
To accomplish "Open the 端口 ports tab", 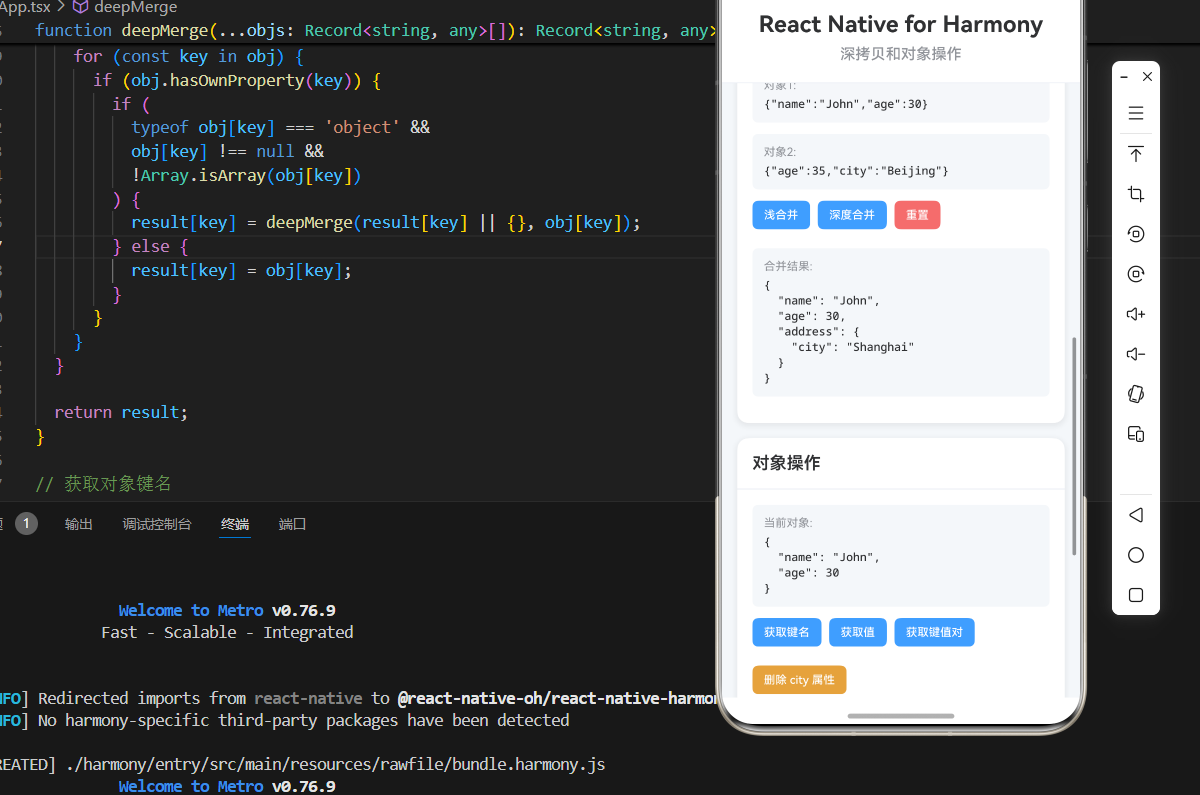I will [x=292, y=524].
